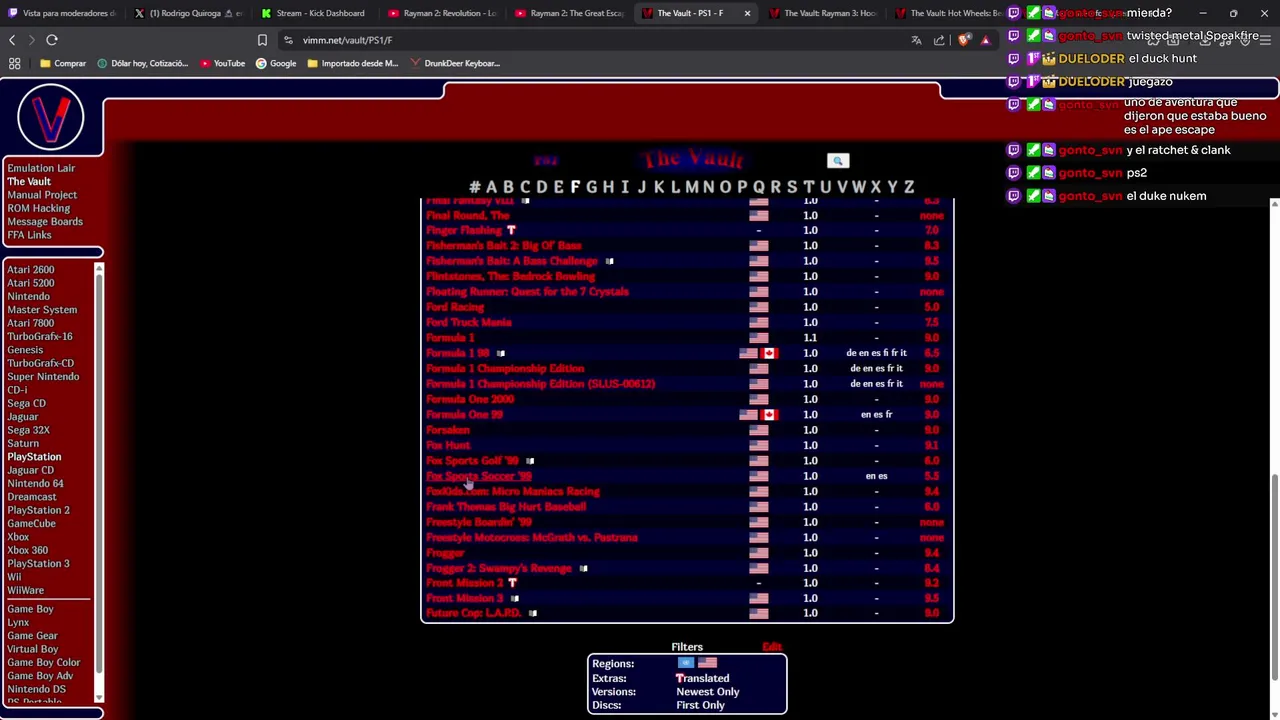Screen dimensions: 1280x720
Task: Select Super Nintendo in the console list
Action: click(x=43, y=377)
